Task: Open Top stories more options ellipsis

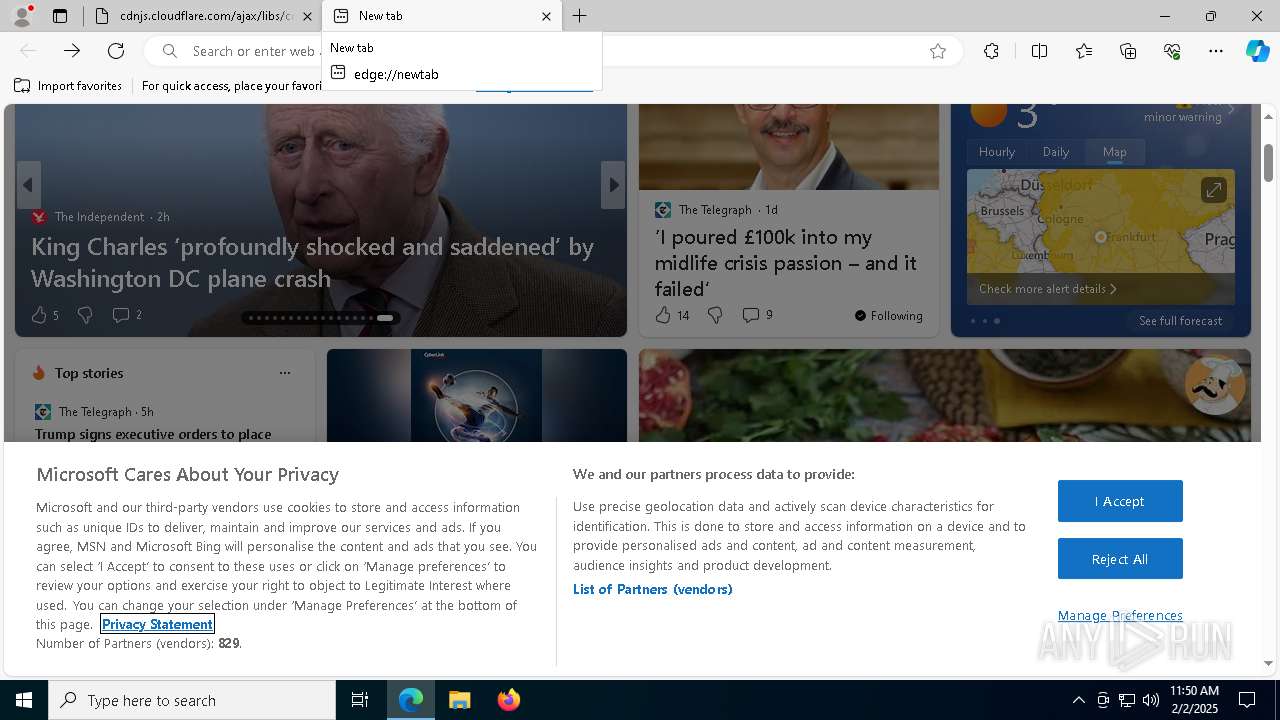Action: coord(285,373)
